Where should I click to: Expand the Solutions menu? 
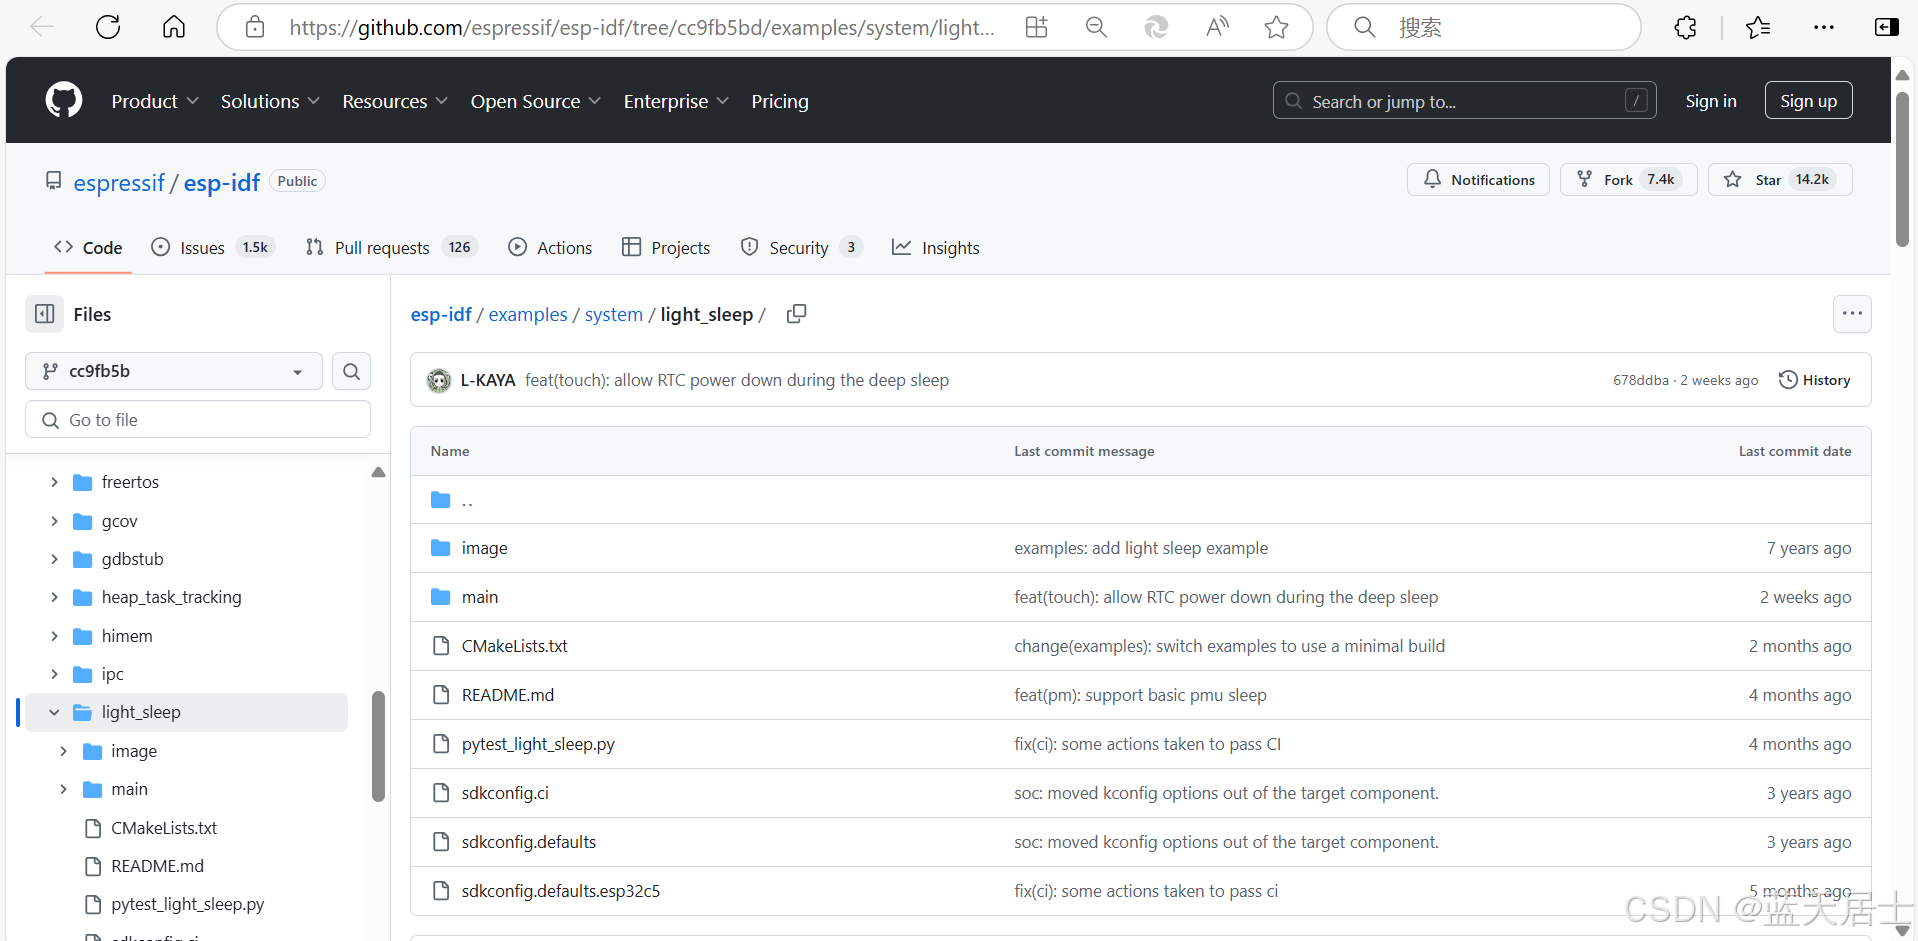pos(270,101)
